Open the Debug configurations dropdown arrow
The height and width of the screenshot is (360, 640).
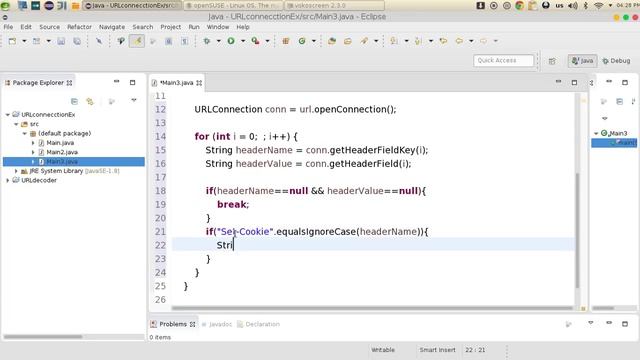pyautogui.click(x=218, y=41)
